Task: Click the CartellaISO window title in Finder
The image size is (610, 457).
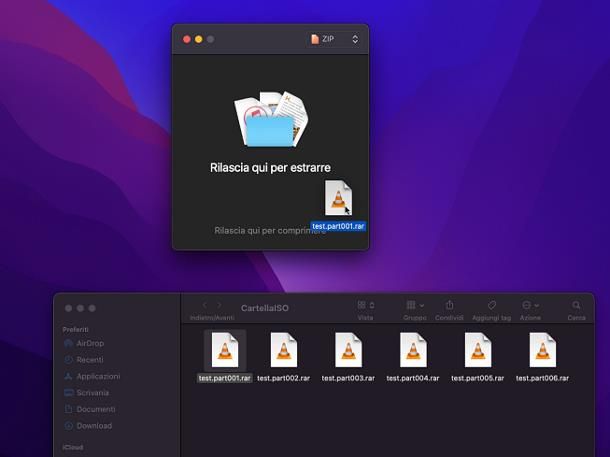Action: 265,308
